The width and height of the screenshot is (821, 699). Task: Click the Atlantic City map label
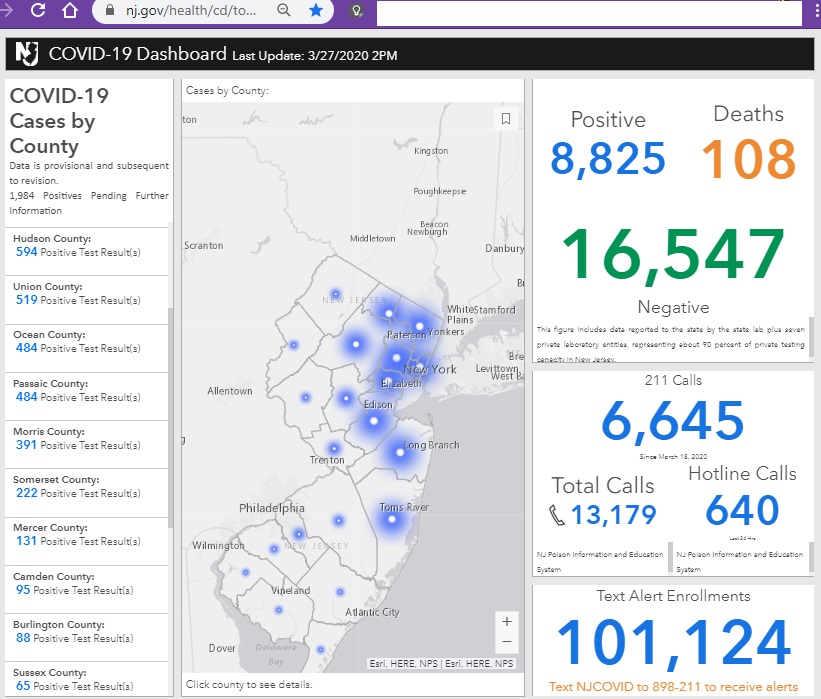coord(372,612)
